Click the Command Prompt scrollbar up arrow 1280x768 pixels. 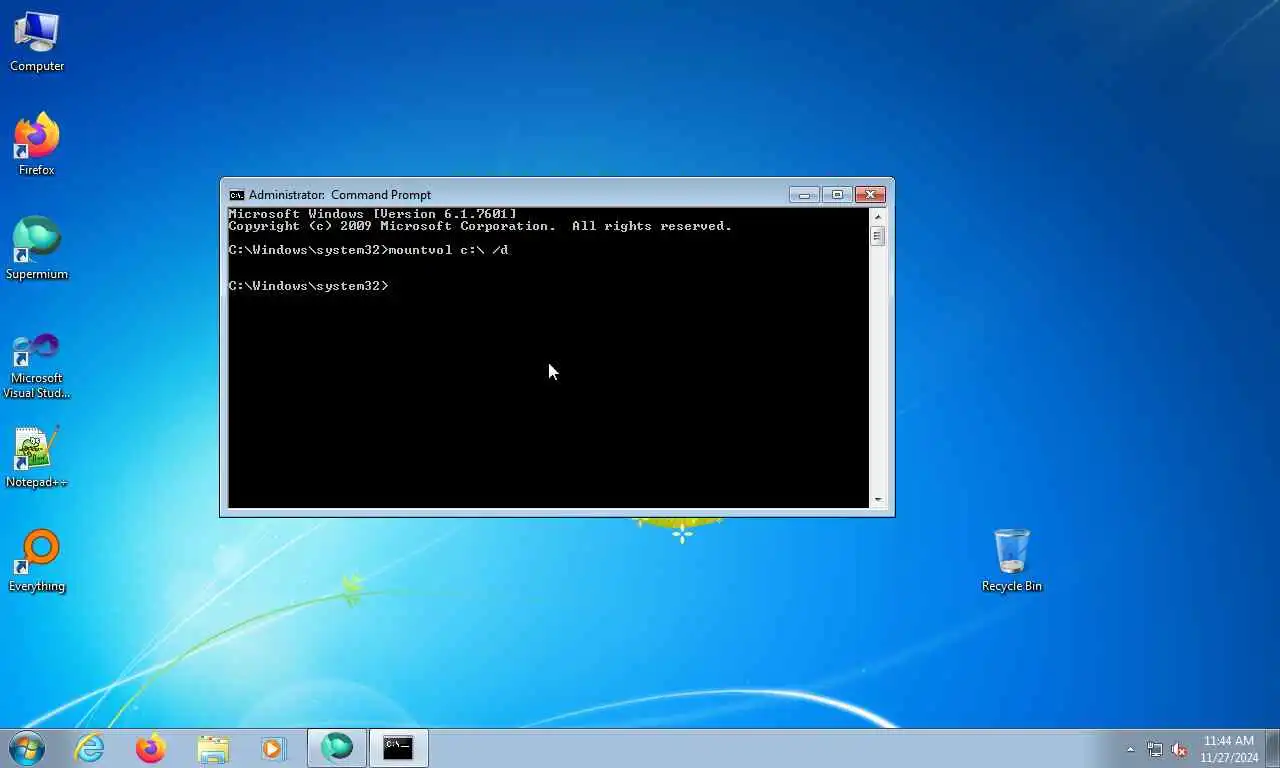tap(878, 216)
